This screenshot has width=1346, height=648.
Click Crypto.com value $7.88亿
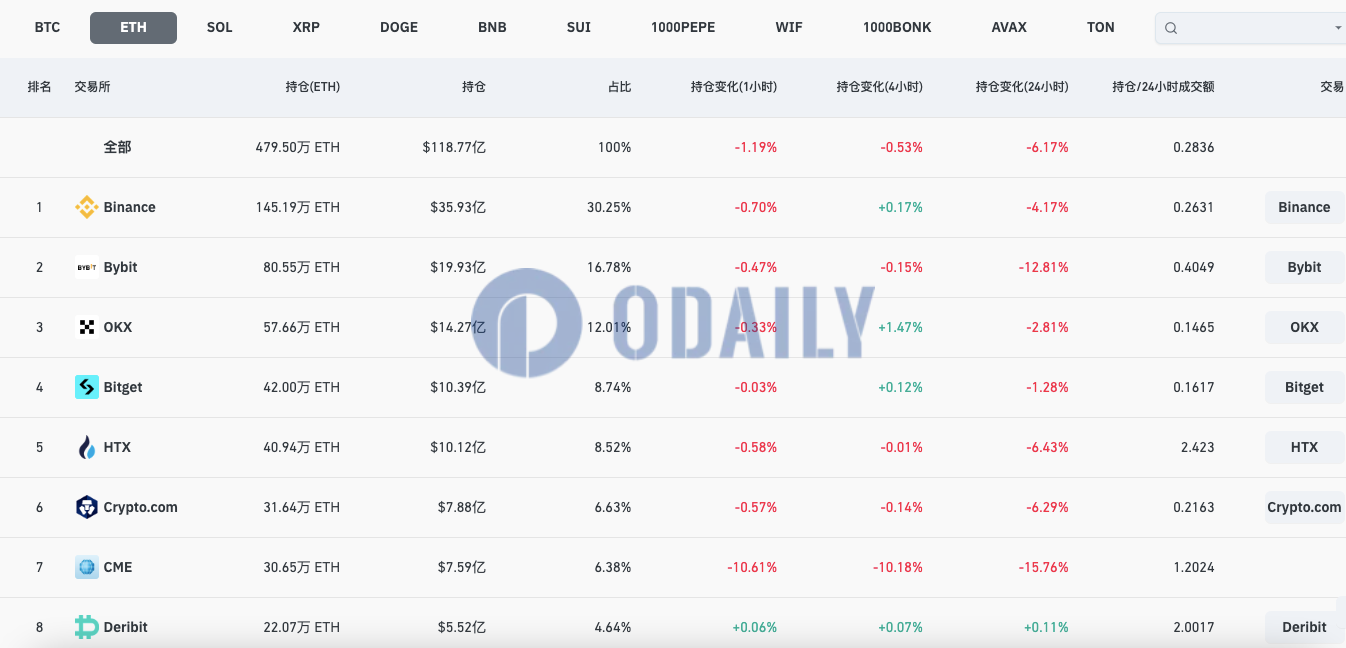462,507
